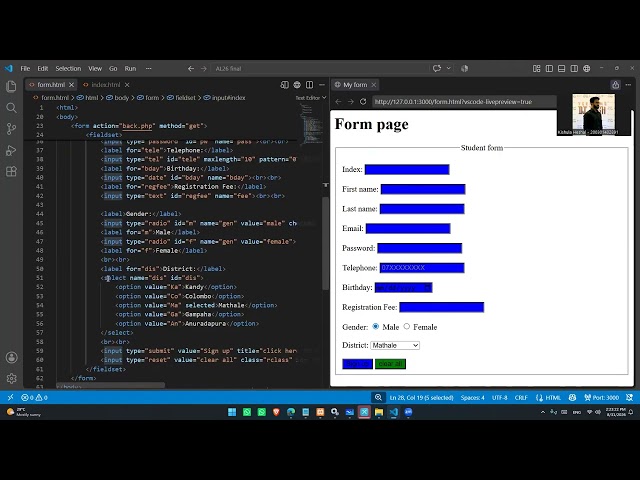Open the Copilot dropdown arrow in title bar
The width and height of the screenshot is (640, 480).
click(449, 68)
